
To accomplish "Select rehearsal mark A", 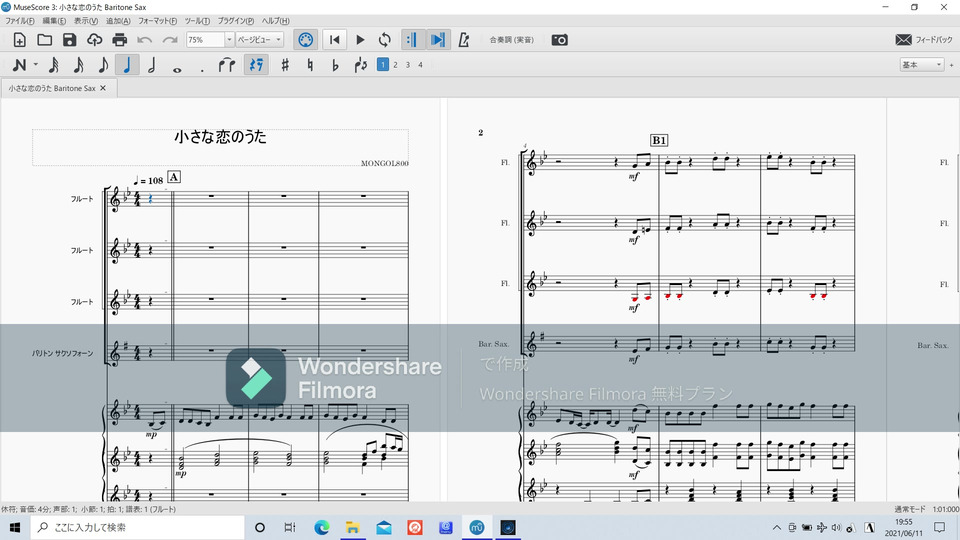I will [174, 177].
